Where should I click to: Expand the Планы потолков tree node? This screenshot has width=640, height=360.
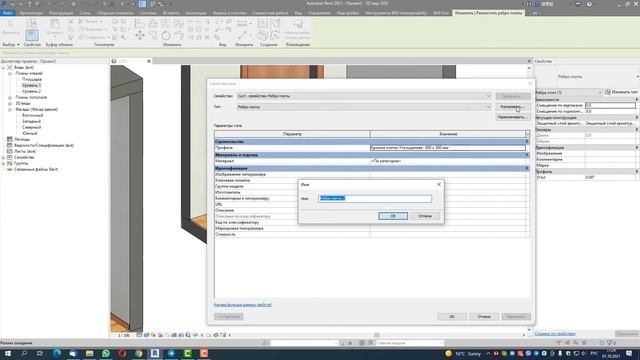[x=10, y=98]
